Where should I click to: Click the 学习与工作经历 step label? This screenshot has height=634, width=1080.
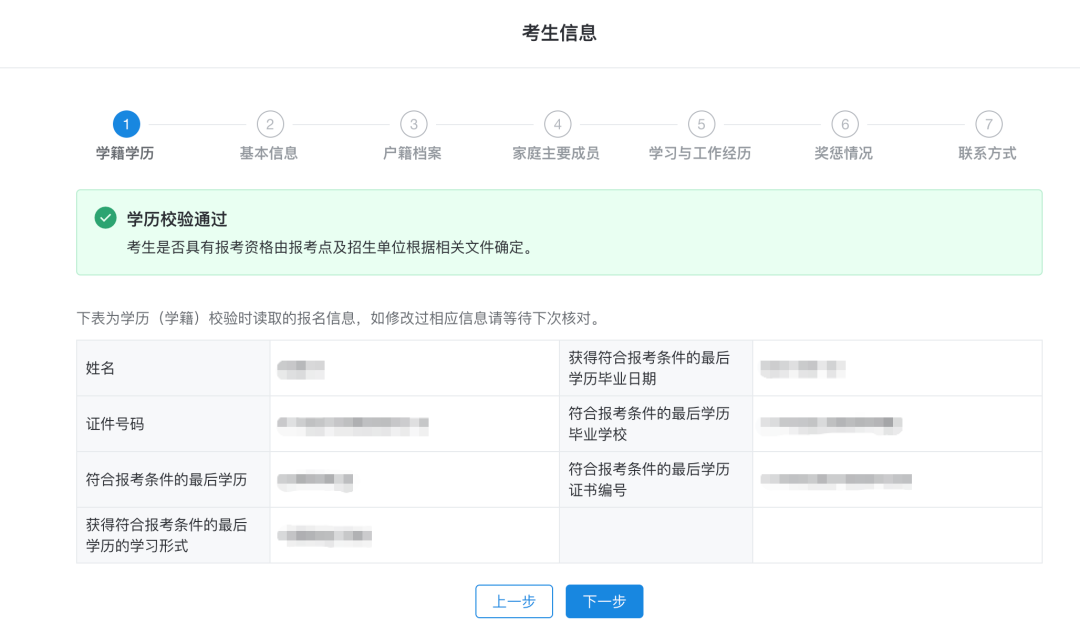(700, 153)
